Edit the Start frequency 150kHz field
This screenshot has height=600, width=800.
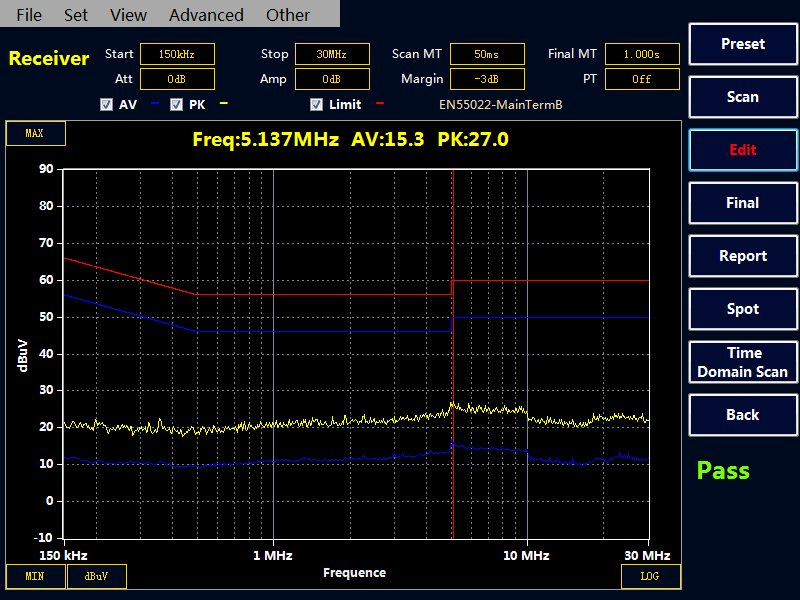point(177,54)
